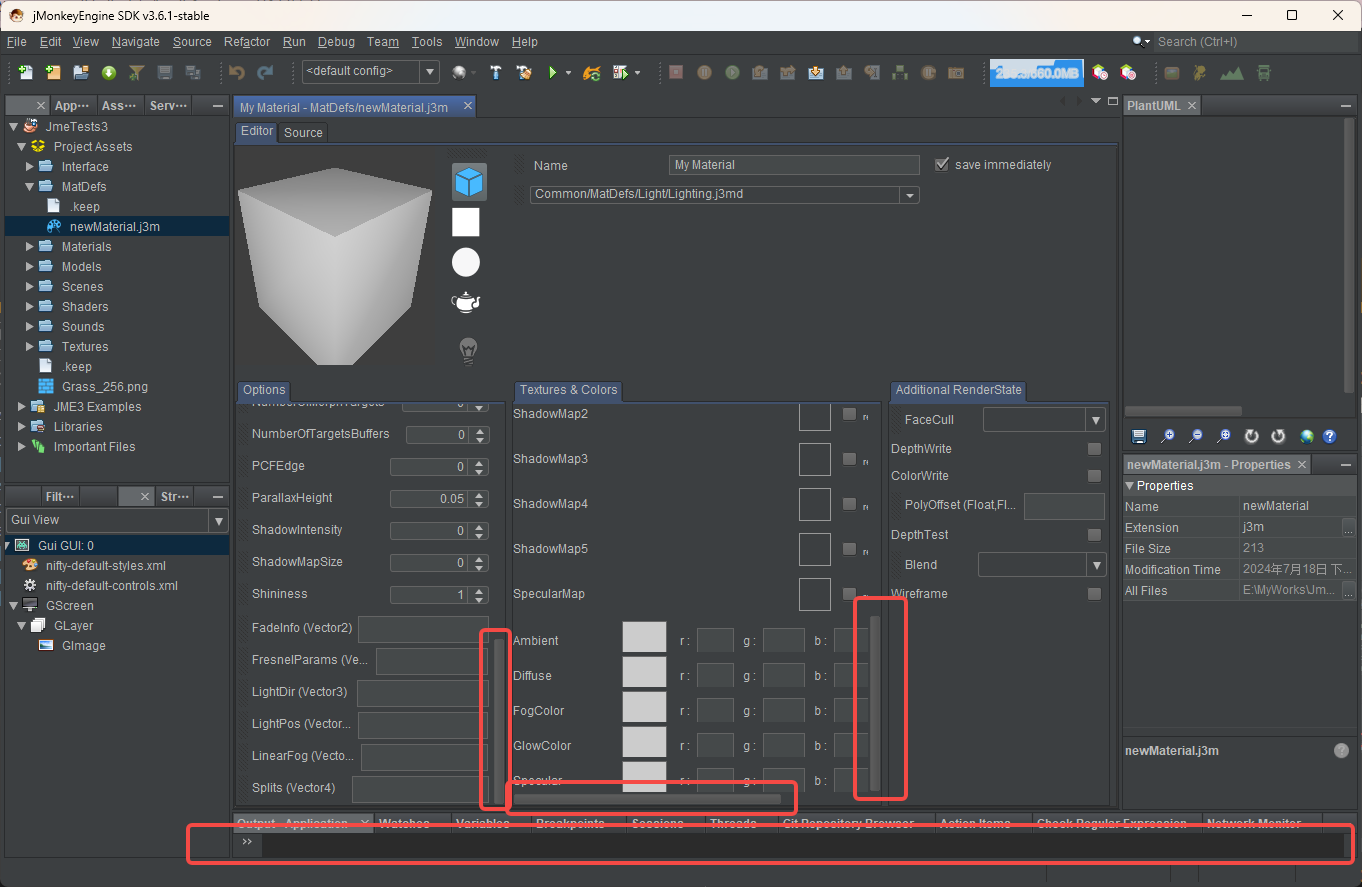Select the sphere preview shape icon
1362x887 pixels.
click(x=466, y=262)
